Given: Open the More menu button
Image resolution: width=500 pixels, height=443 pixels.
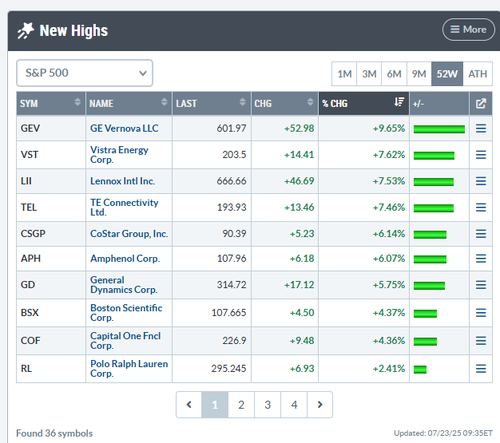Looking at the screenshot, I should (x=468, y=30).
